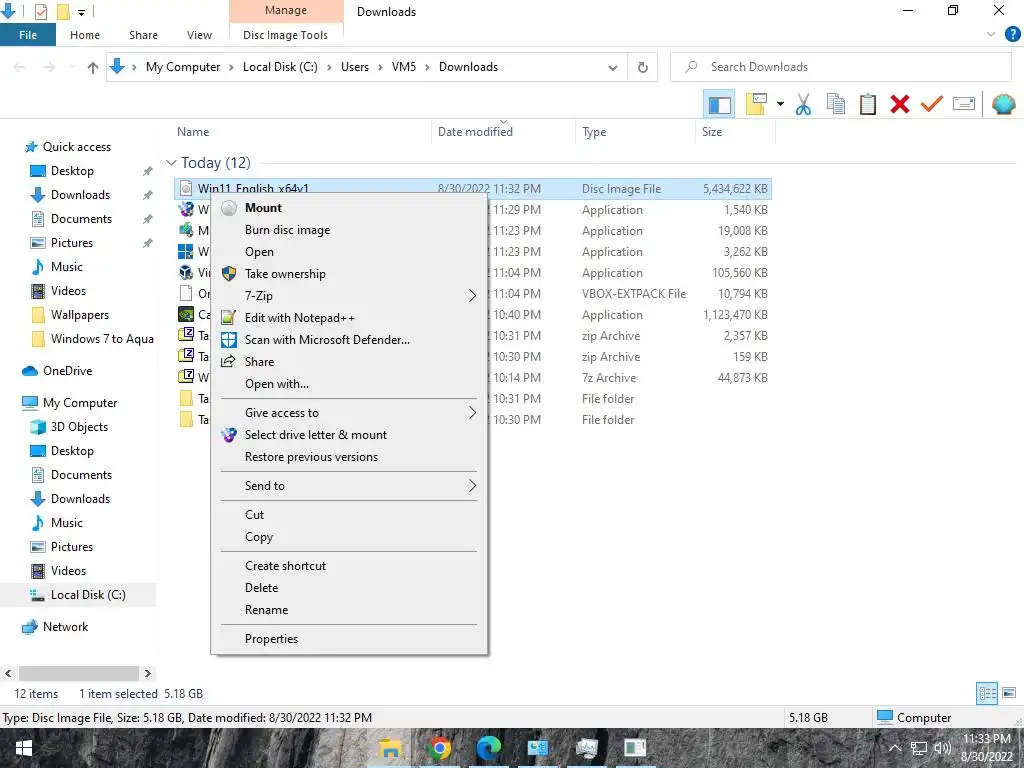Screen dimensions: 1024x768
Task: Expand the ribbon with chevron
Action: click(x=991, y=35)
